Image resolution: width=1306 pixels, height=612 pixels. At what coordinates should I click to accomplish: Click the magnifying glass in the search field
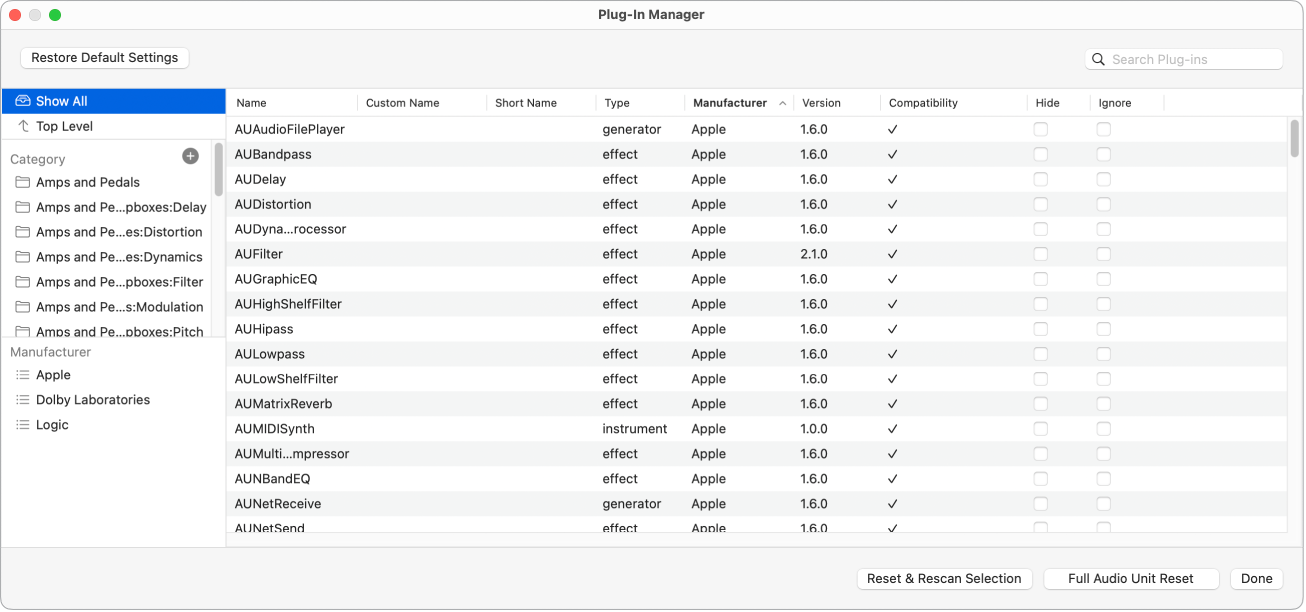[x=1098, y=58]
